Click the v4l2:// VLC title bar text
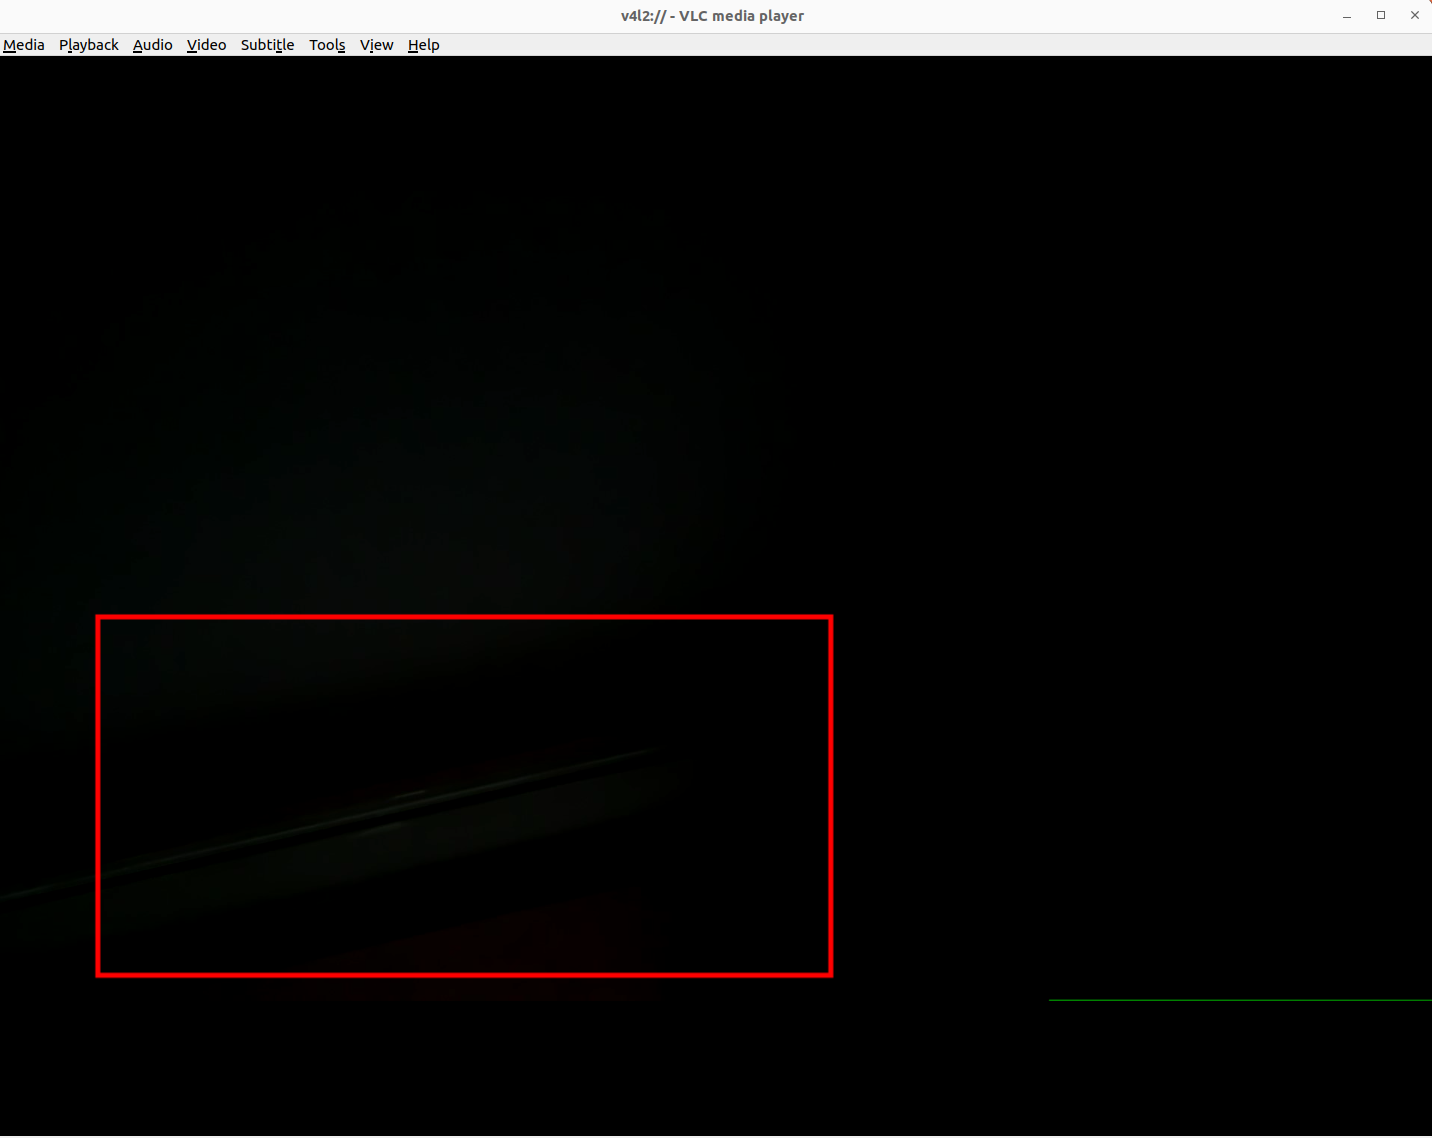The image size is (1432, 1138). (712, 16)
